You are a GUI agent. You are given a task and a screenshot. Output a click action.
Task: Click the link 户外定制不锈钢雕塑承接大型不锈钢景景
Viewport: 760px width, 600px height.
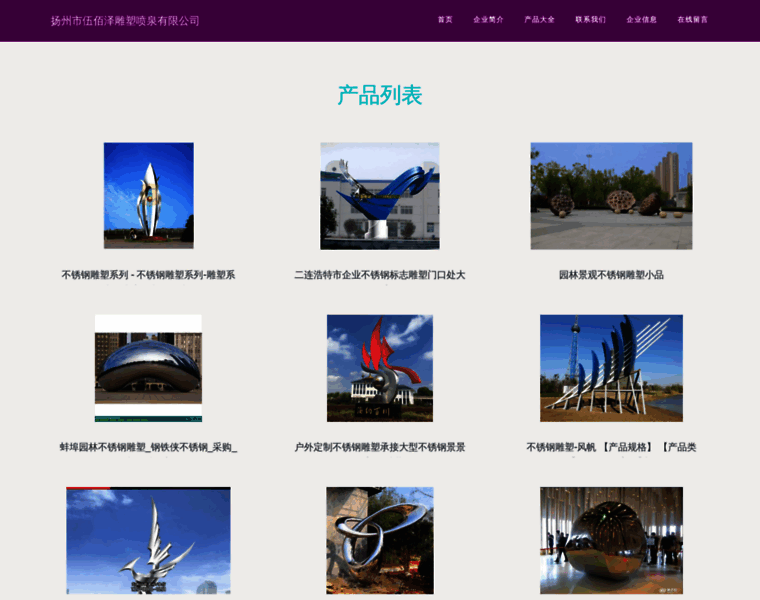pos(380,447)
